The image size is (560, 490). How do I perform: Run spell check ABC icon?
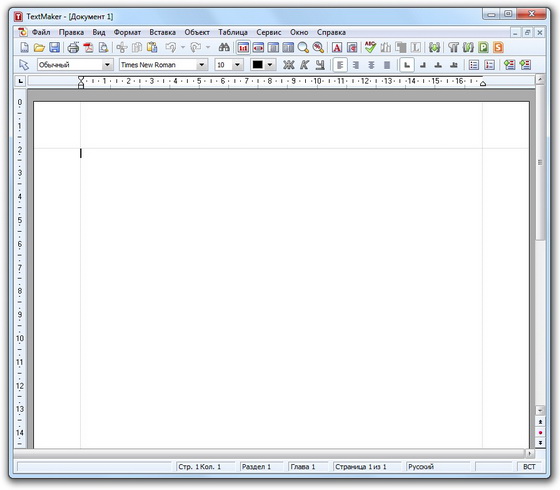(370, 47)
